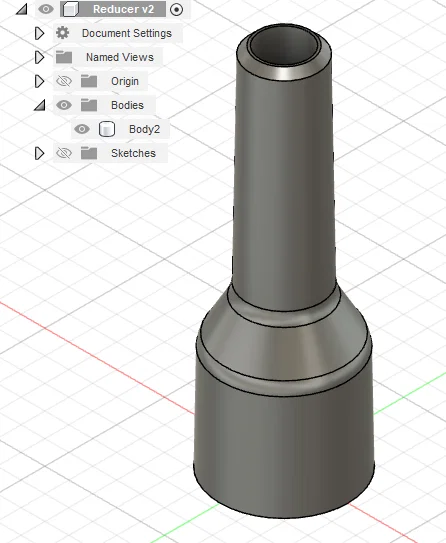The image size is (446, 543).
Task: Click the Document Settings gear icon
Action: [x=63, y=33]
